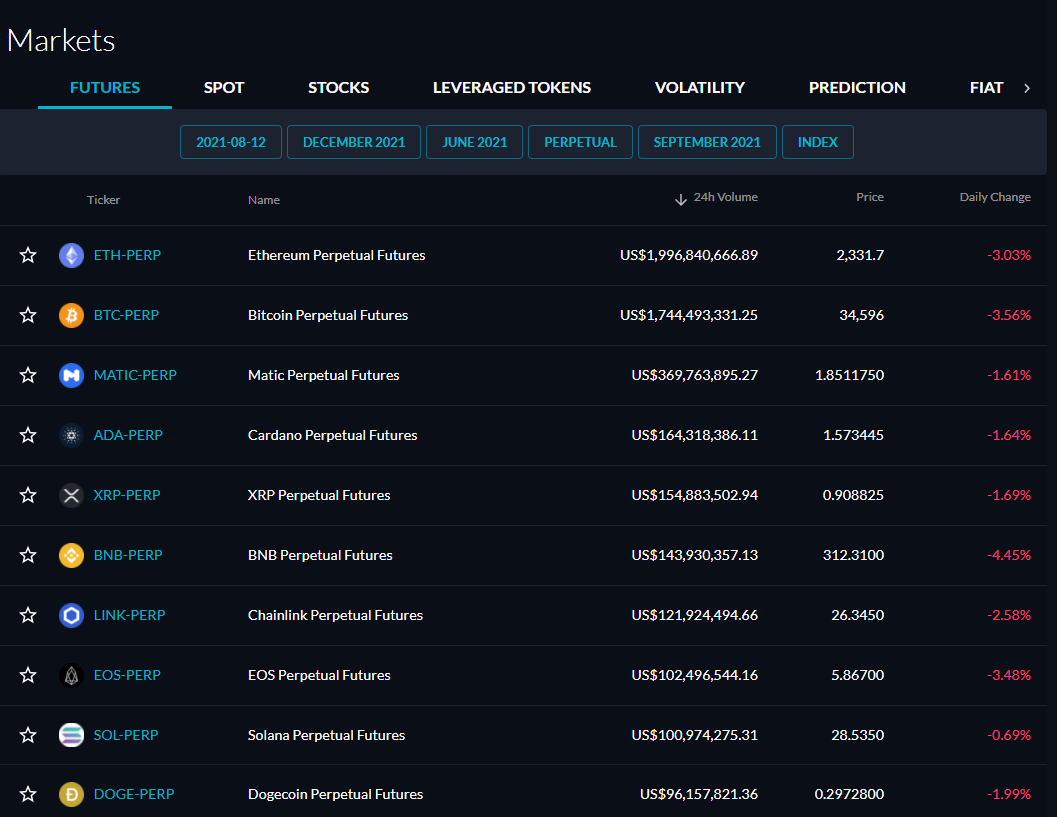Click volume value US$369,763,895.27
This screenshot has height=817, width=1057.
pos(694,375)
